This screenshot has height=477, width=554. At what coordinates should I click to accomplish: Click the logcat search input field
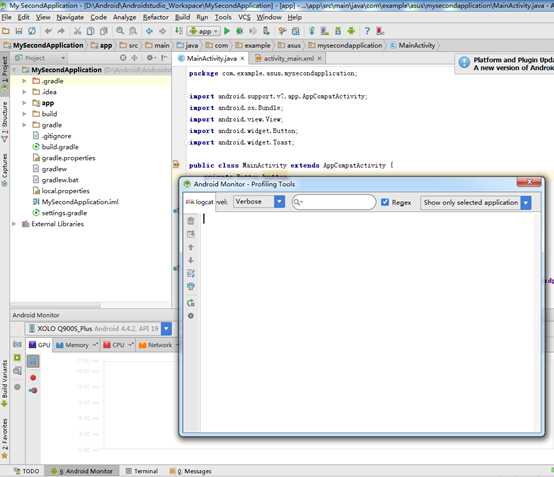[x=334, y=202]
